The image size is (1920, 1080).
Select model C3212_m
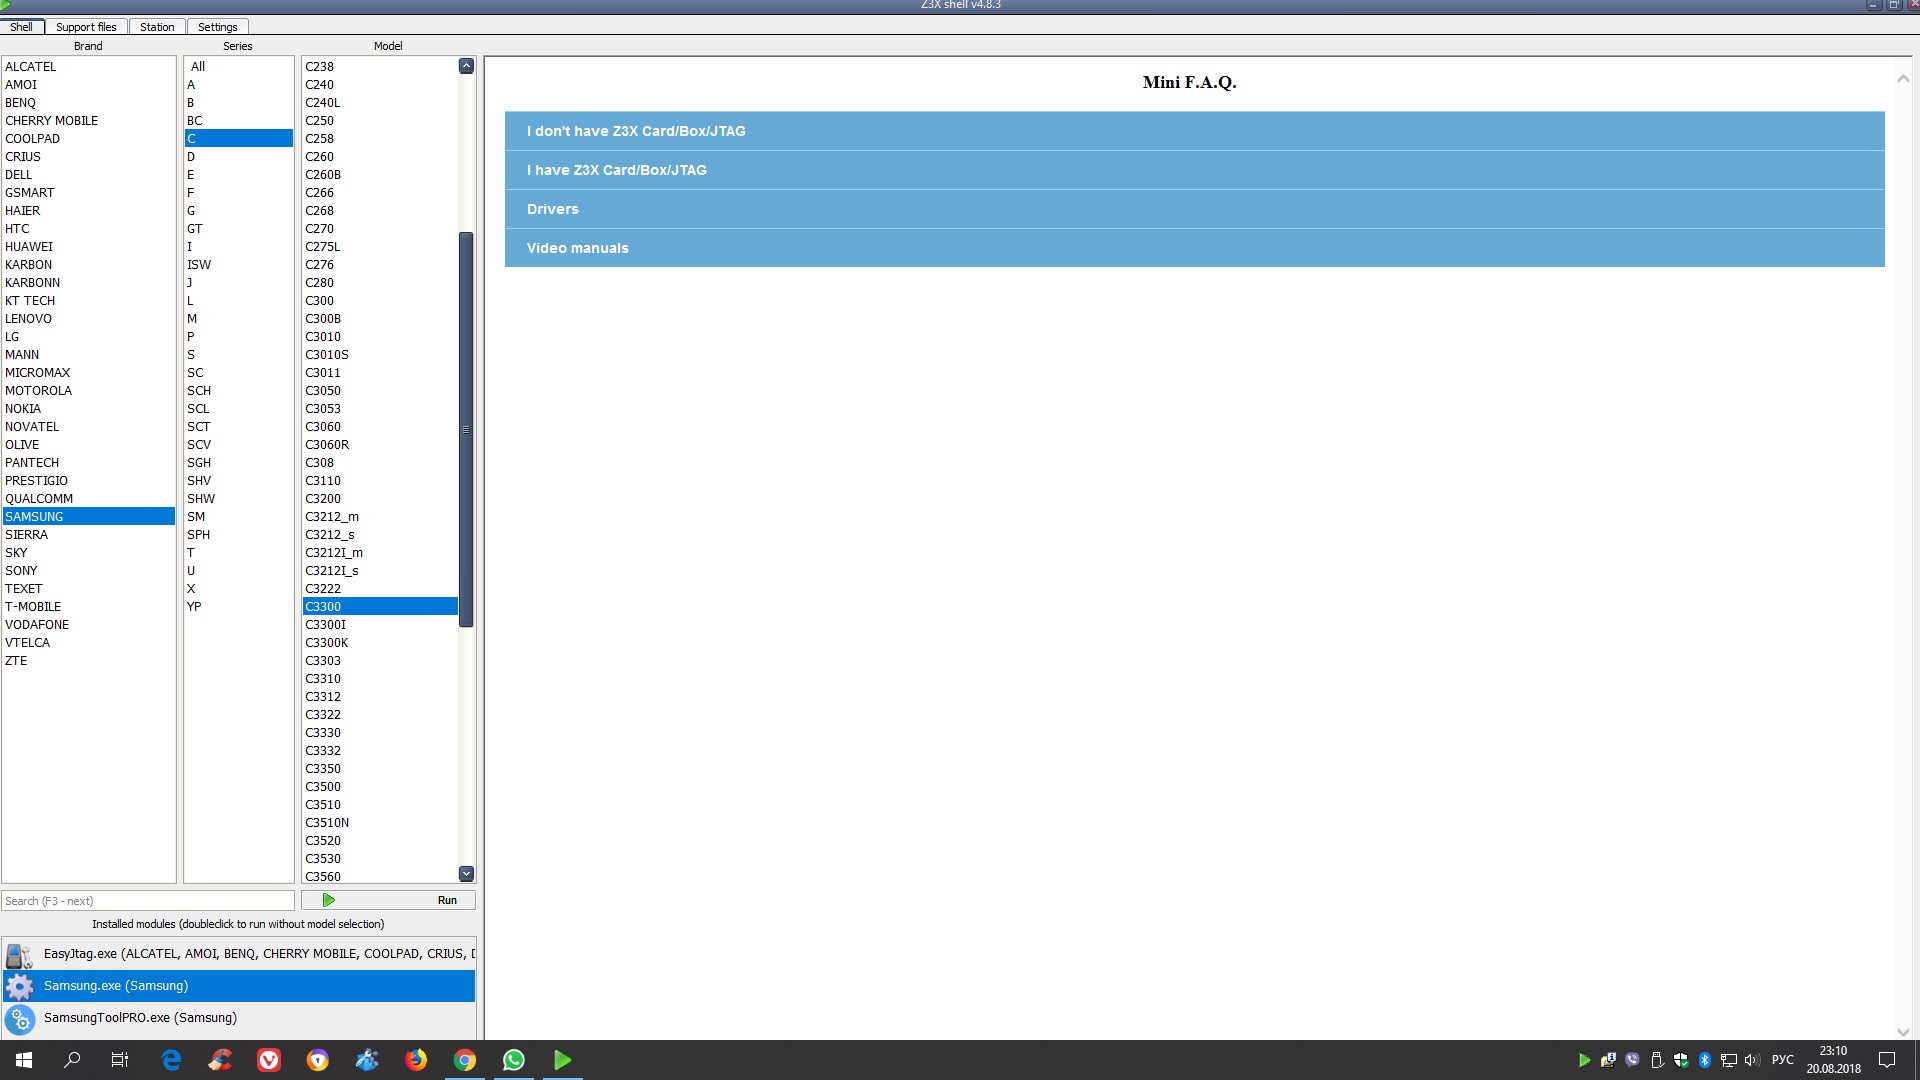[x=380, y=517]
